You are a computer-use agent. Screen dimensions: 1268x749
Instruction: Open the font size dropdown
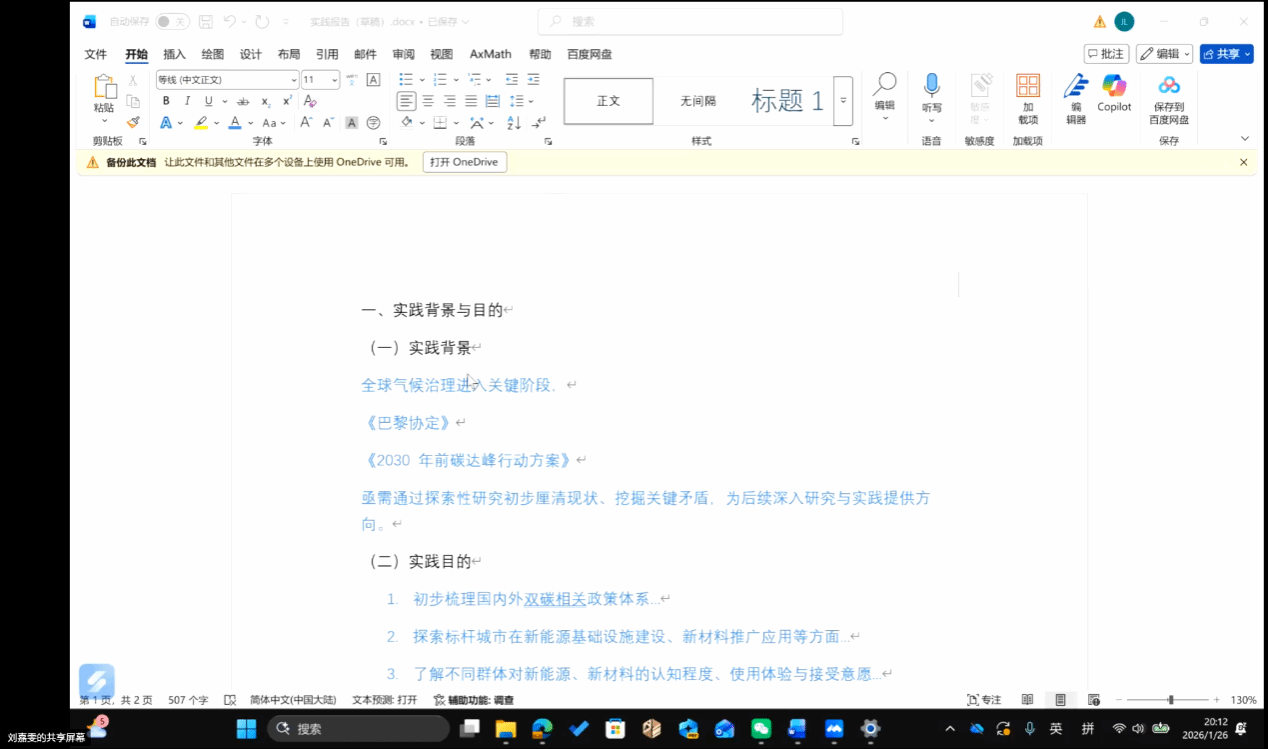[335, 80]
